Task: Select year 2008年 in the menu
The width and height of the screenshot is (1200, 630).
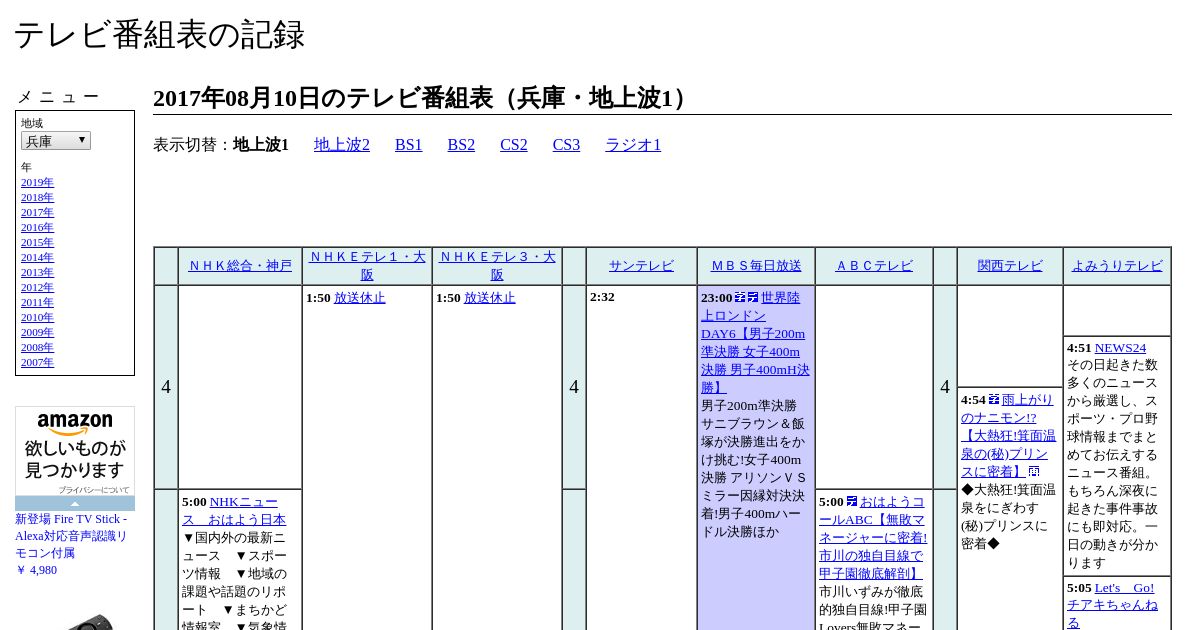Action: click(x=37, y=348)
